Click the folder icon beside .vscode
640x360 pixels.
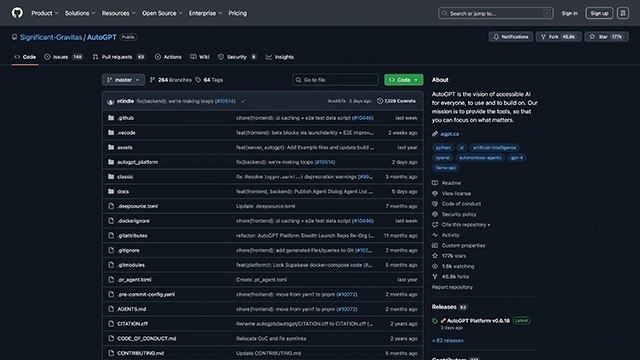tap(111, 133)
